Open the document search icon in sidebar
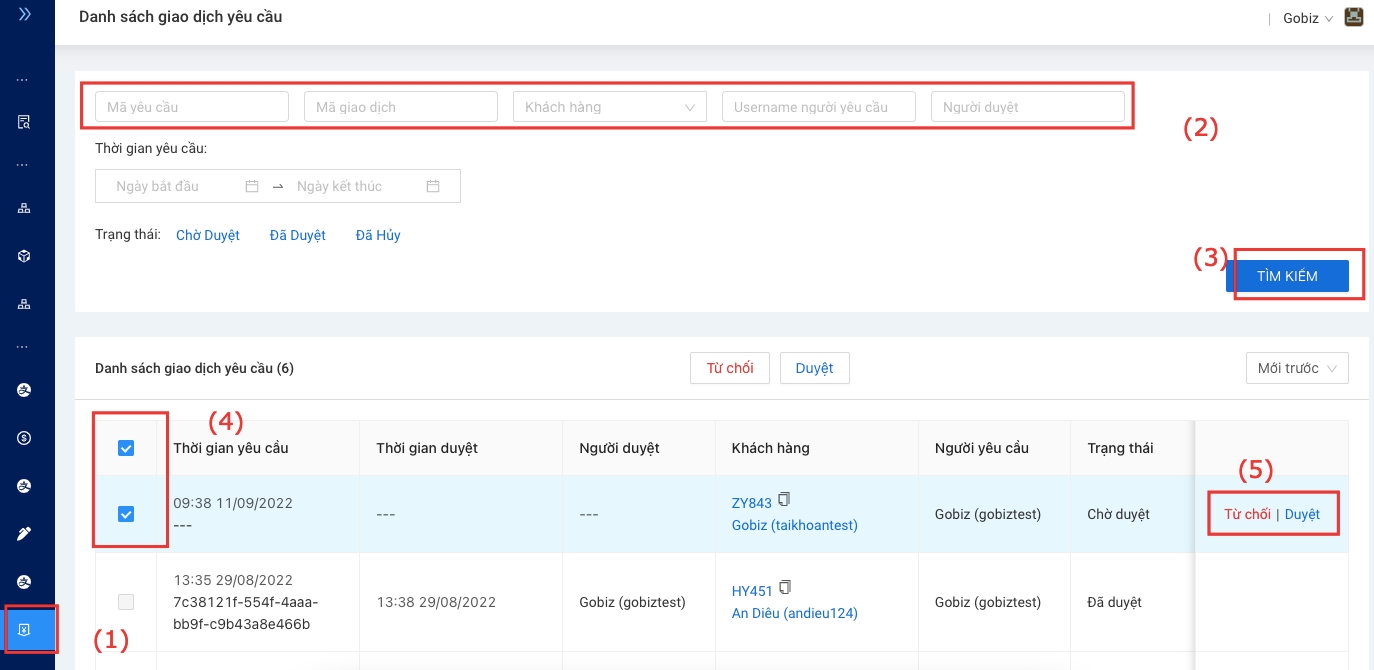Screen dimensions: 1374x670 click(x=24, y=122)
